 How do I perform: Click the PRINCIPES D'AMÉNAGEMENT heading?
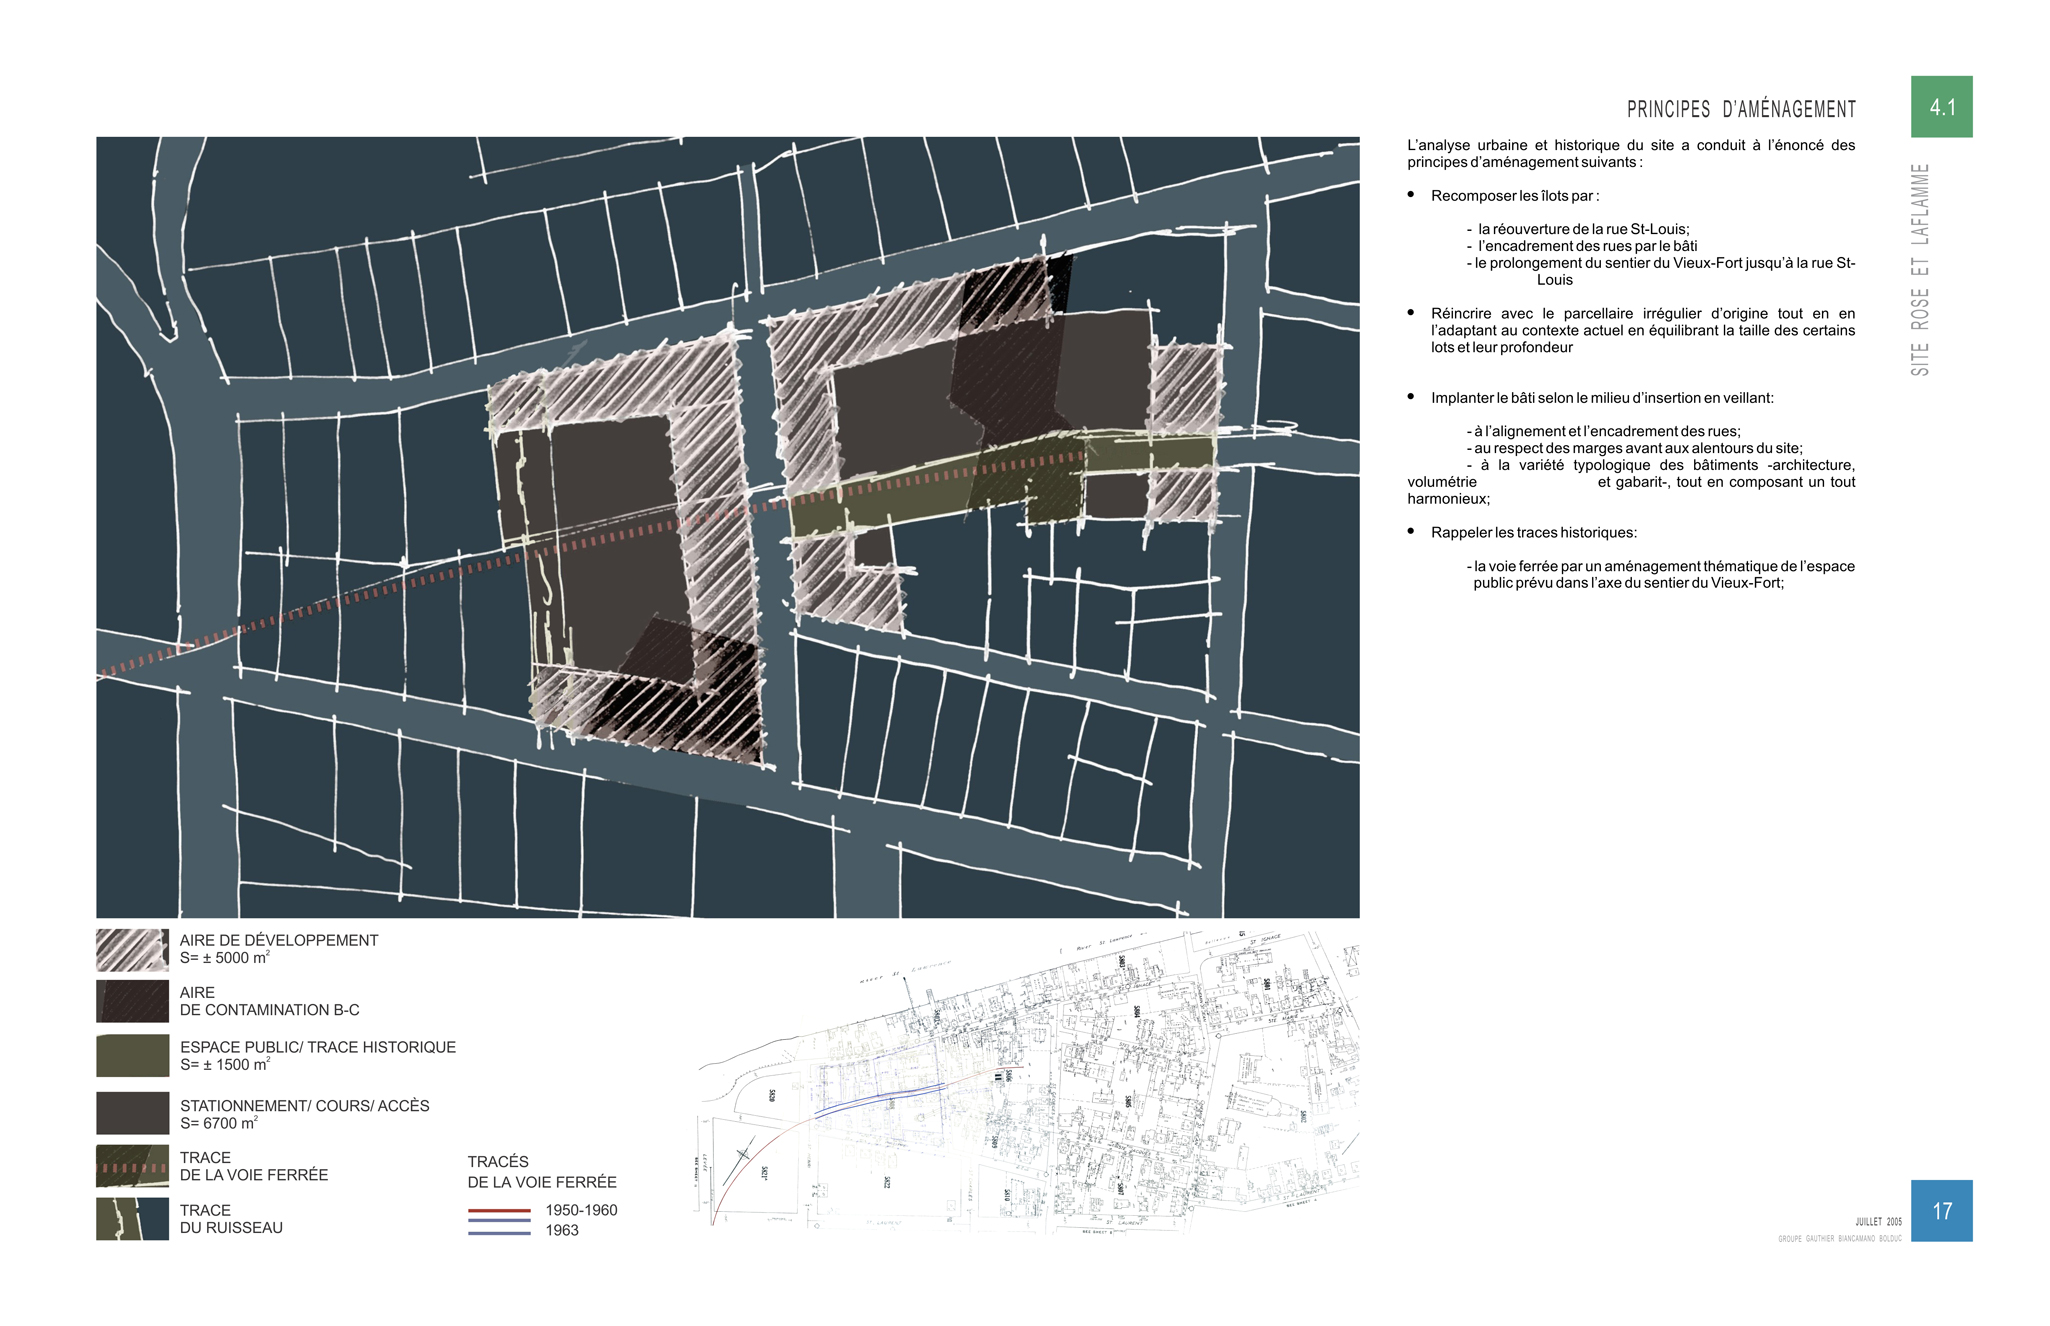click(x=1741, y=109)
